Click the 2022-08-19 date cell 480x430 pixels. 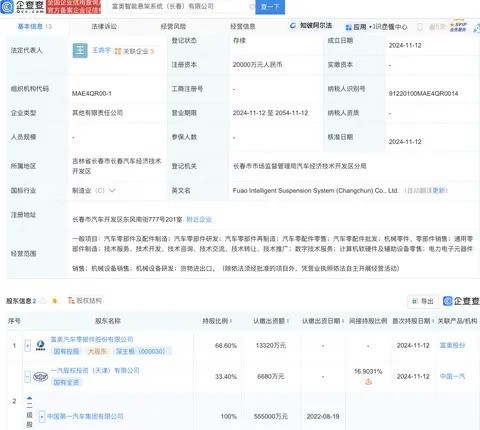[323, 416]
